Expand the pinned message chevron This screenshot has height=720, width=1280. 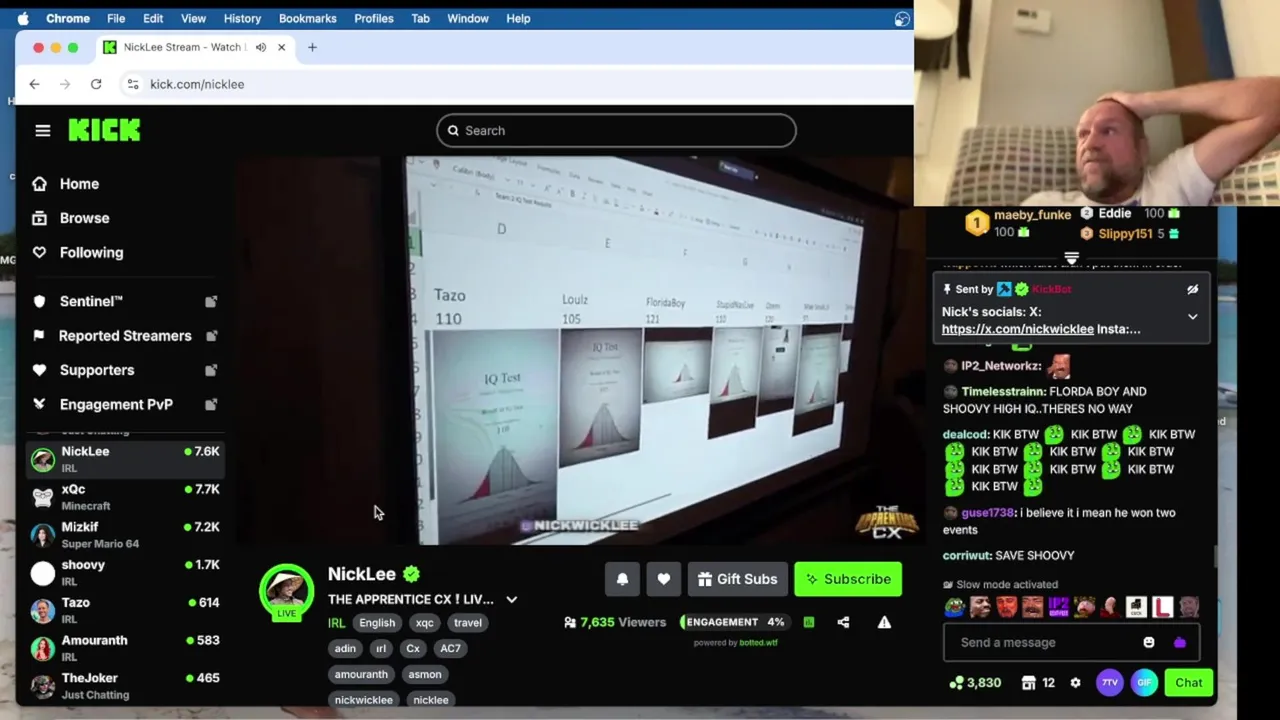pos(1192,316)
